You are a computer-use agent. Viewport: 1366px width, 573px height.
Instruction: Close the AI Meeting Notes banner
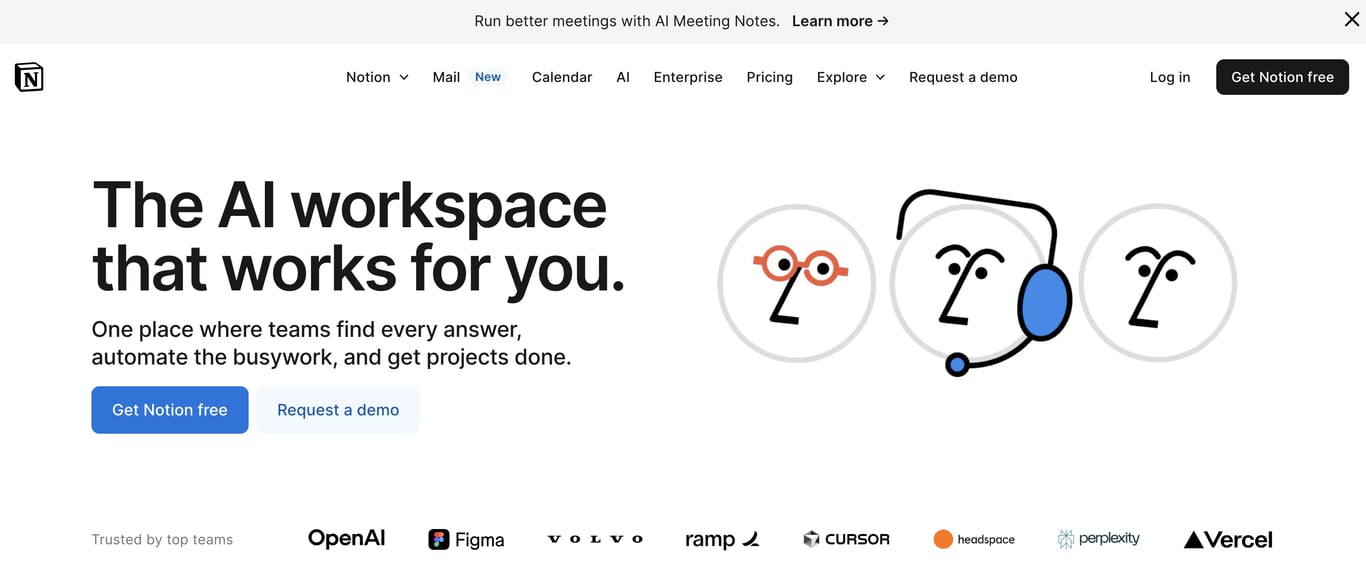click(1351, 20)
